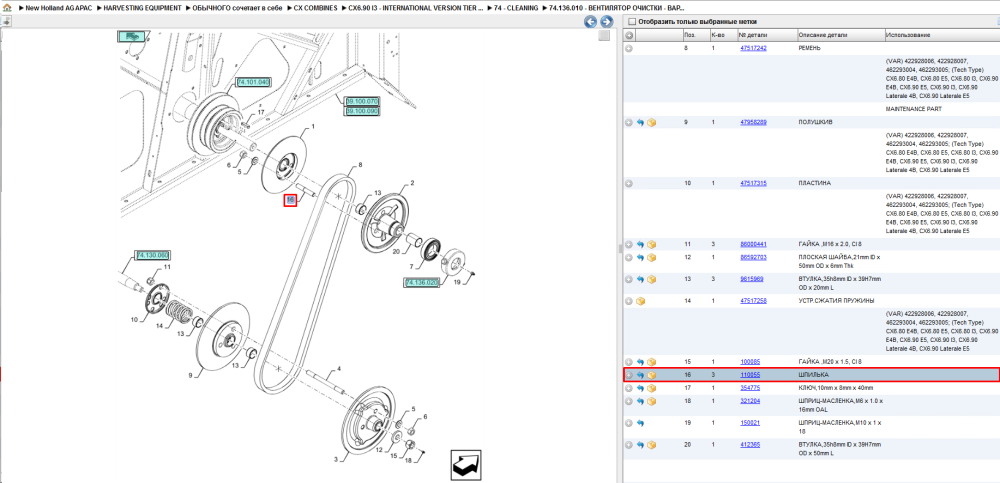Screen dimensions: 1000x483
Task: Click the yellow box icon on row 11
Action: [651, 244]
